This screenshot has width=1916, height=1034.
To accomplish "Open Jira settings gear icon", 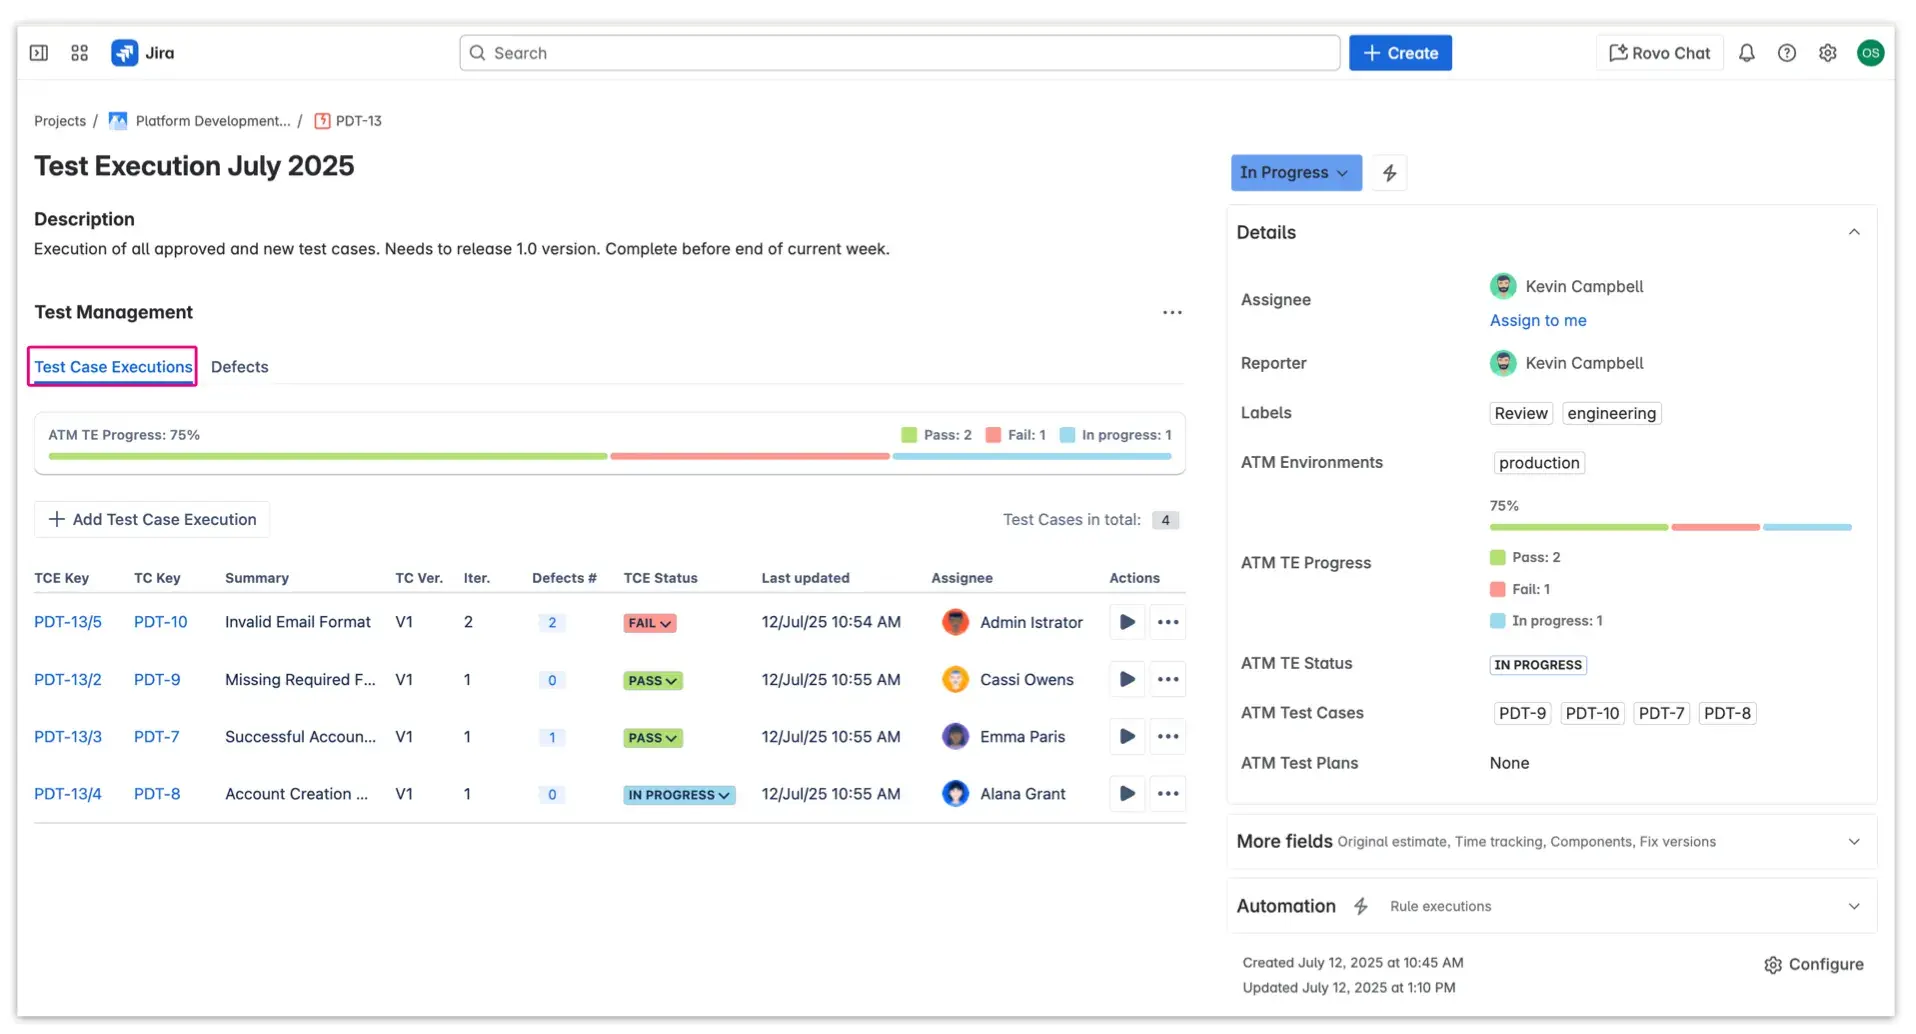I will (x=1828, y=52).
